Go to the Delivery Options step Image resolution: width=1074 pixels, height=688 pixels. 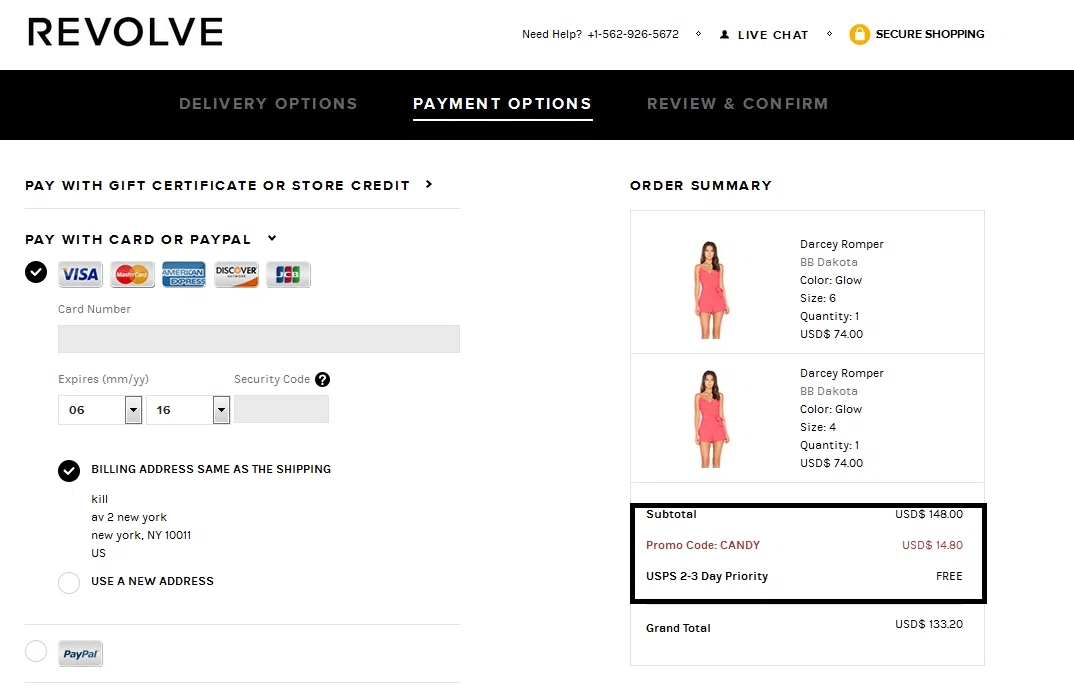pyautogui.click(x=268, y=103)
